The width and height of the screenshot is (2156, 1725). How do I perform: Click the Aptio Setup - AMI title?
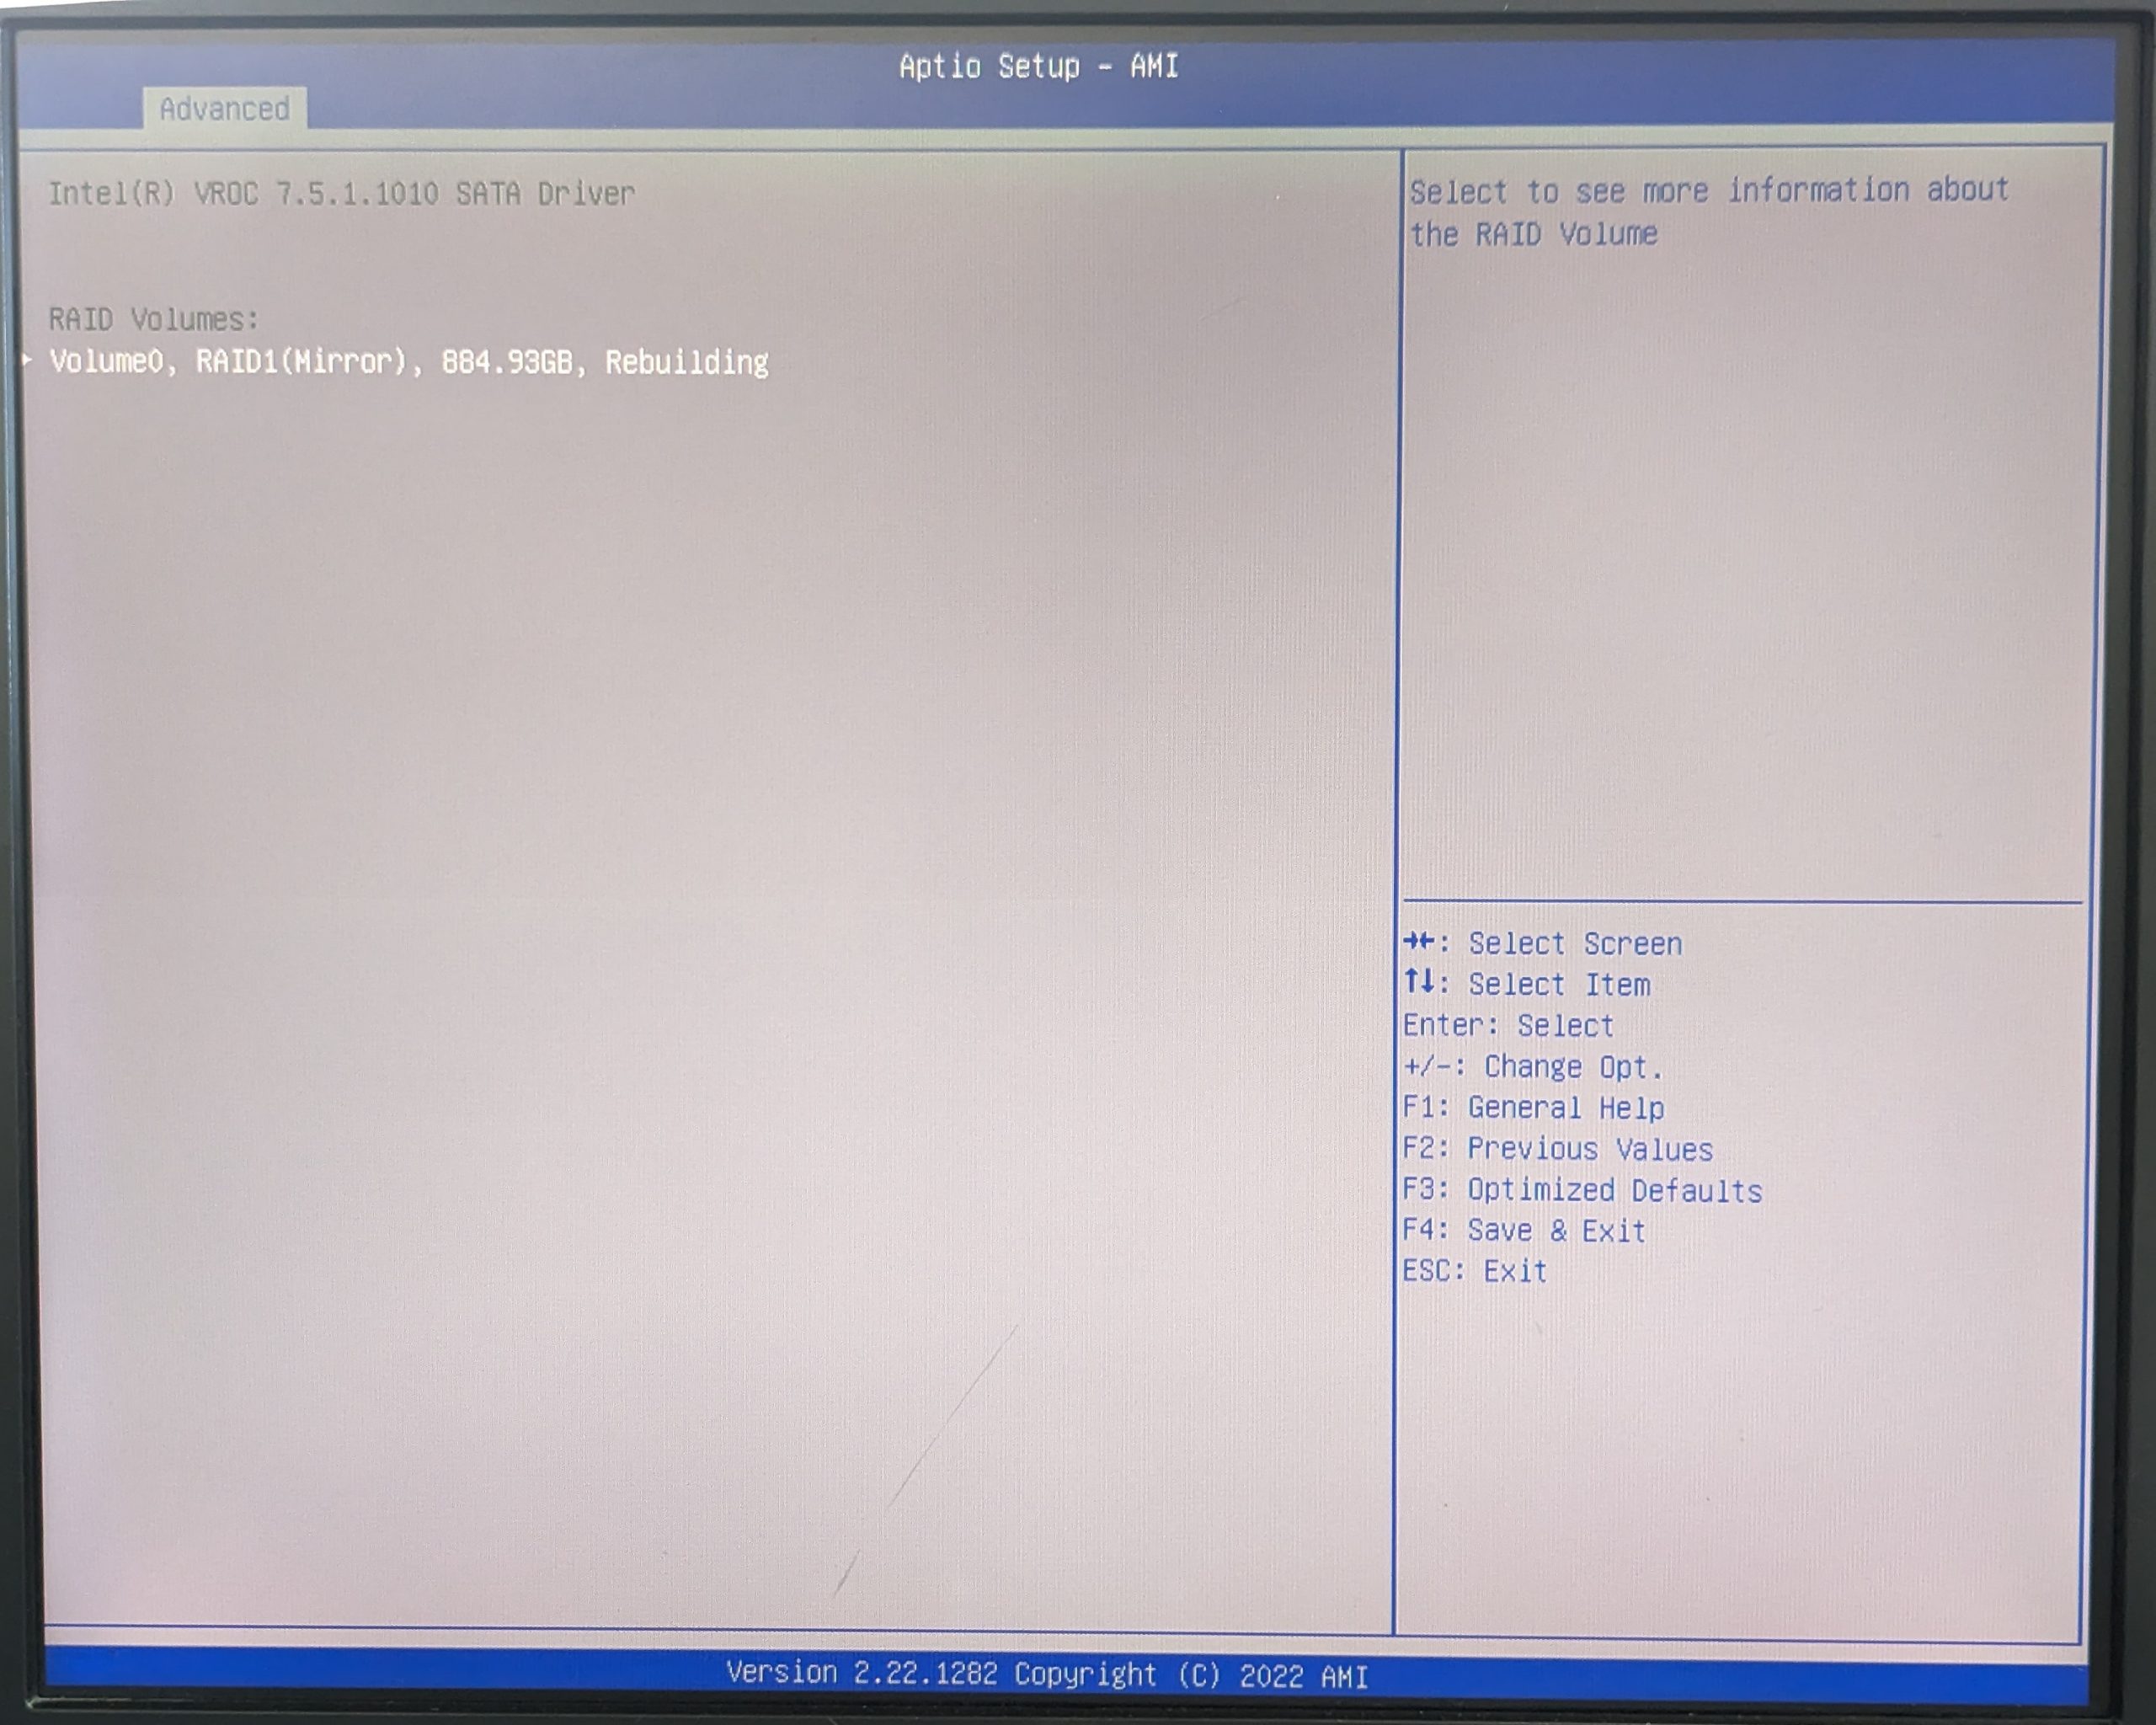[x=1038, y=66]
